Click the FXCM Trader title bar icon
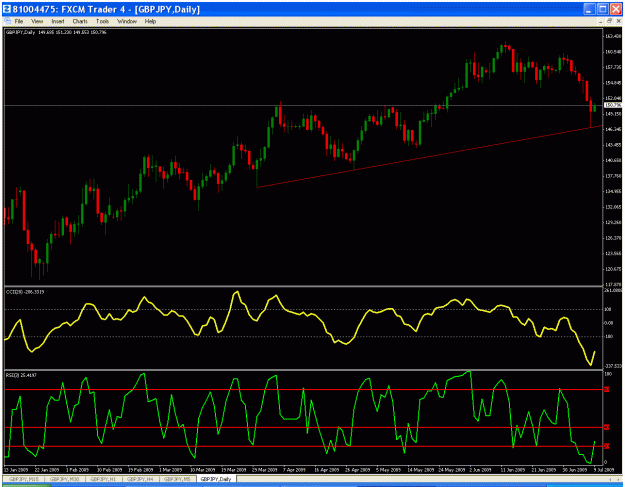This screenshot has width=625, height=487. click(x=7, y=9)
